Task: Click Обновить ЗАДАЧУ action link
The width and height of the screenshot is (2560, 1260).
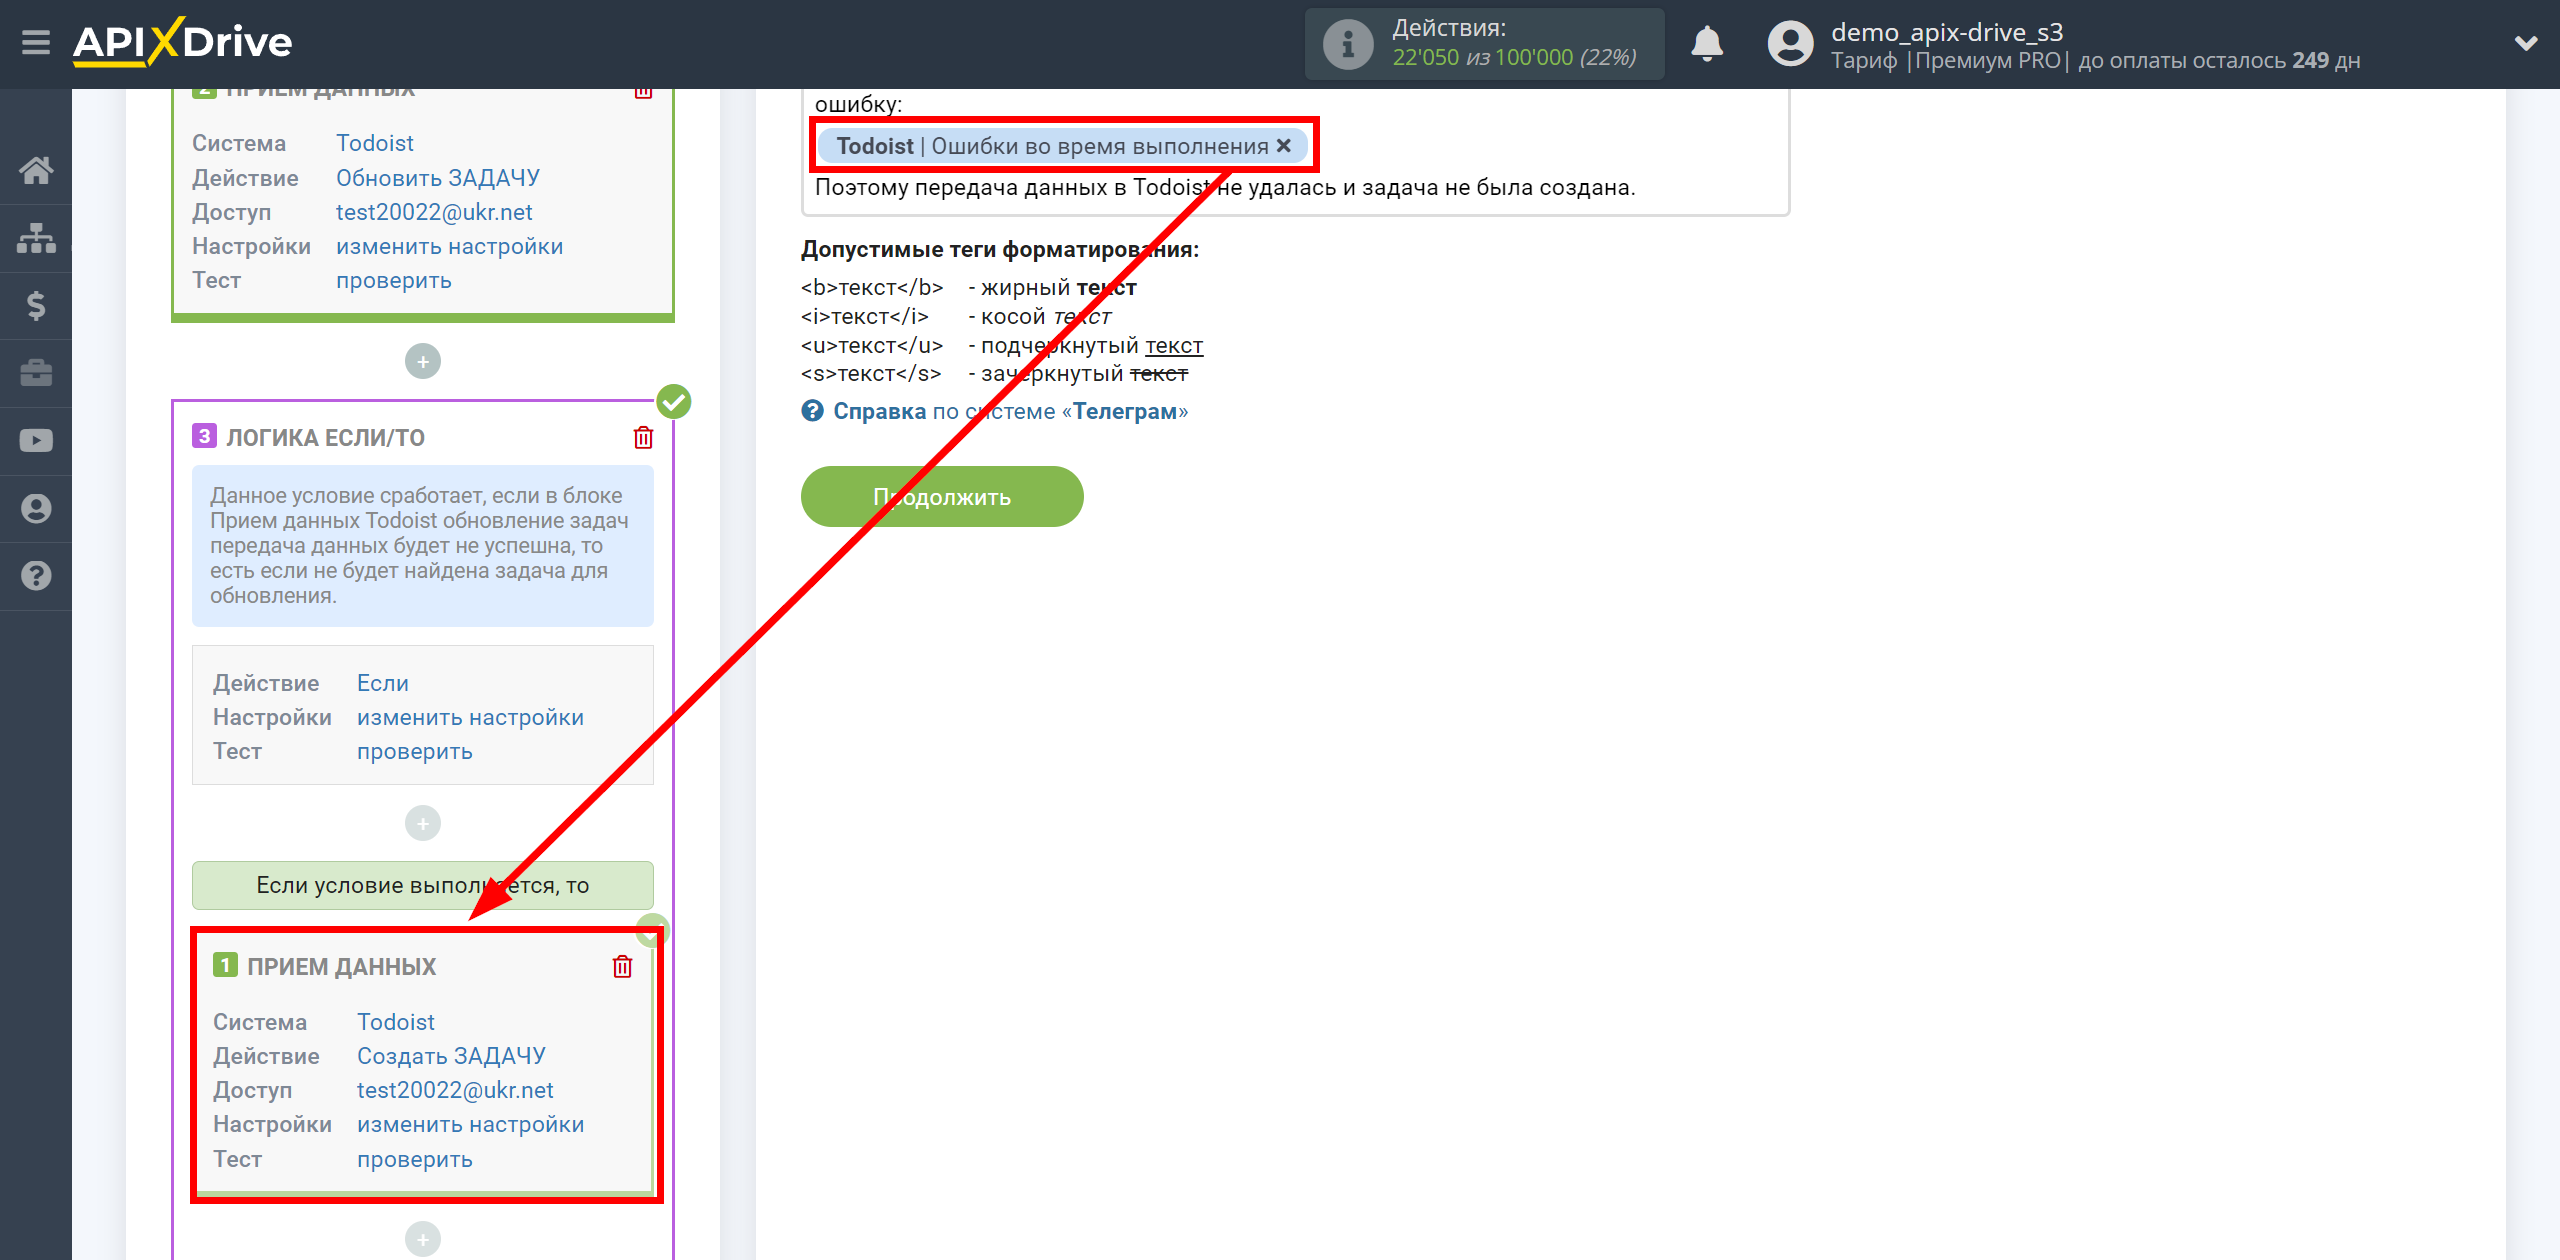Action: point(437,177)
